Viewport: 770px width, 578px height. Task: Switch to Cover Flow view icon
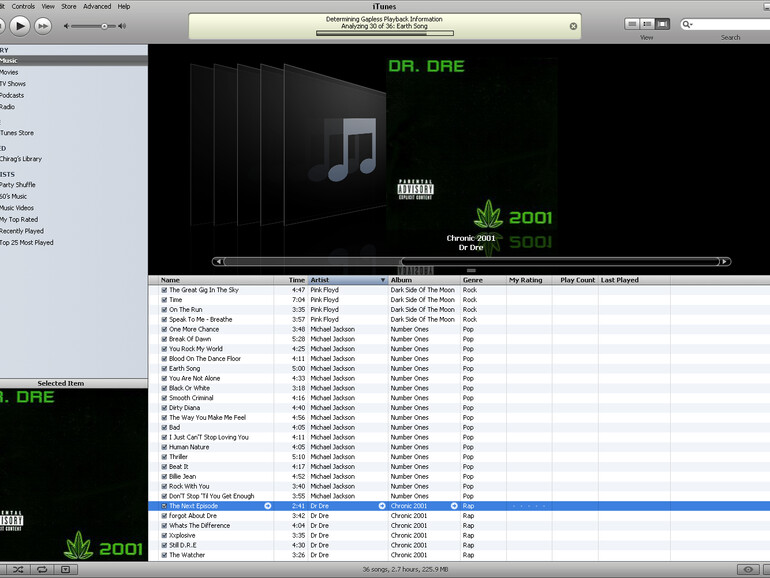(662, 24)
